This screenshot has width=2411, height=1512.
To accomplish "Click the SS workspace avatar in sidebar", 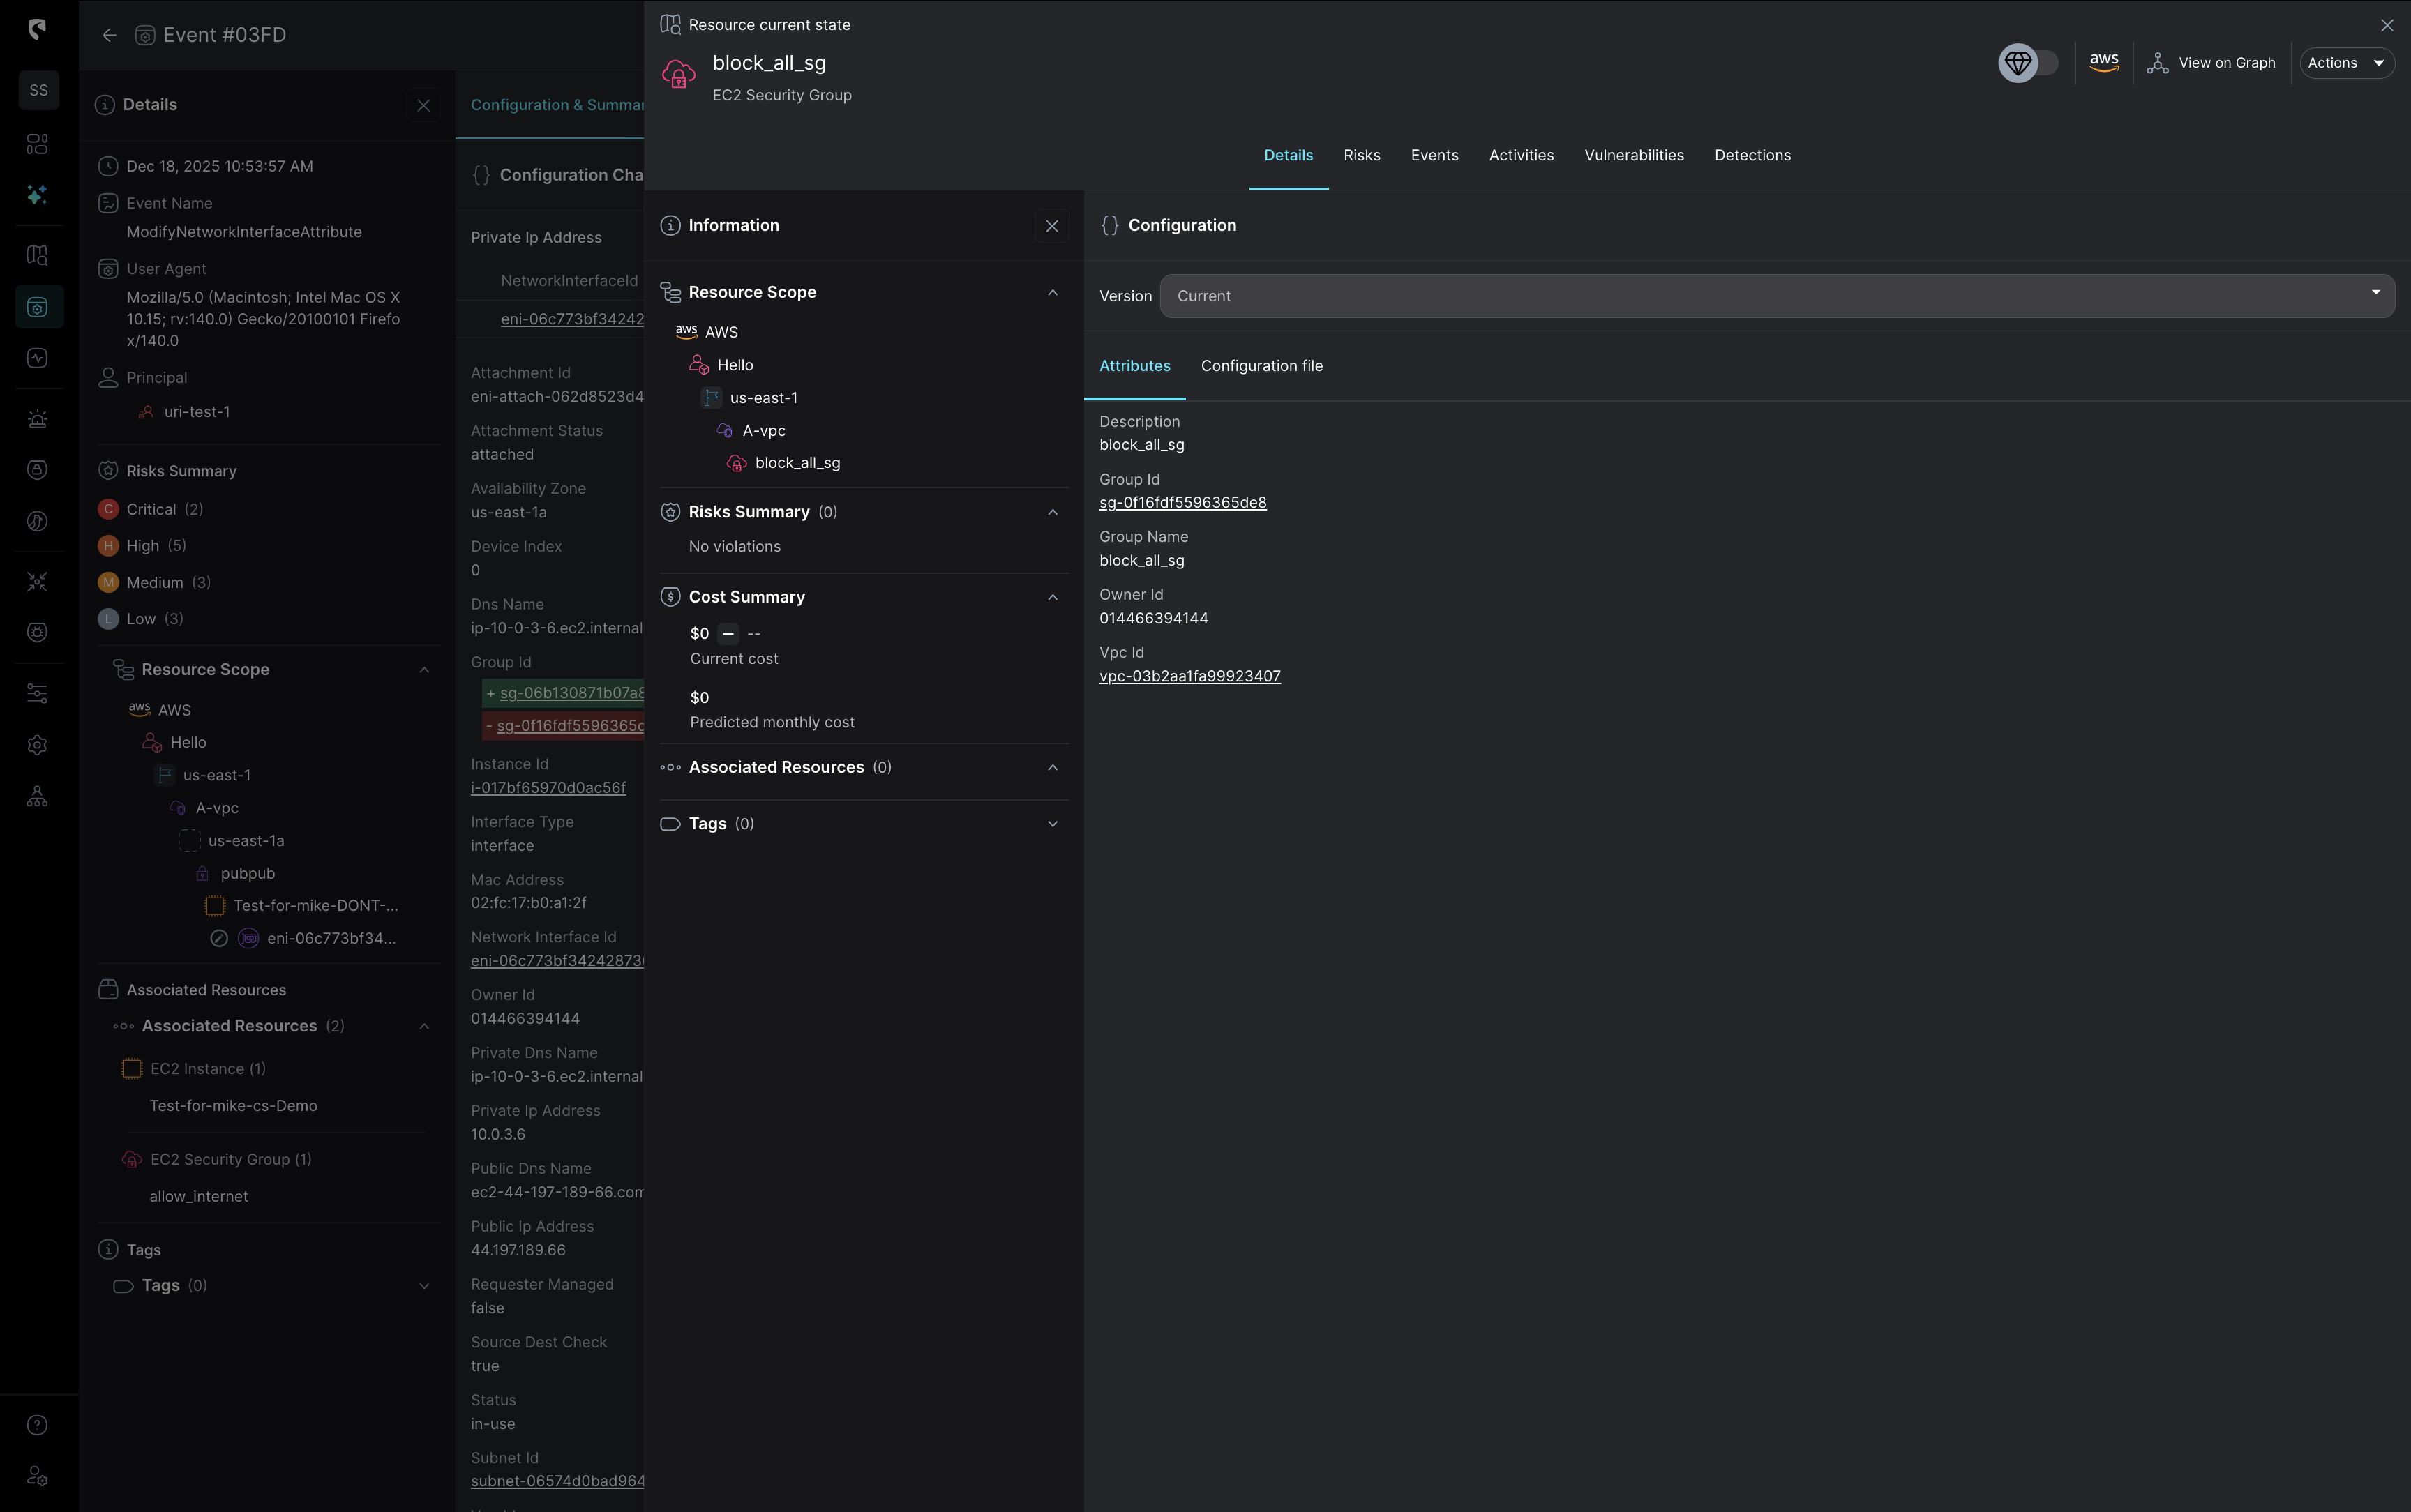I will click(x=39, y=90).
